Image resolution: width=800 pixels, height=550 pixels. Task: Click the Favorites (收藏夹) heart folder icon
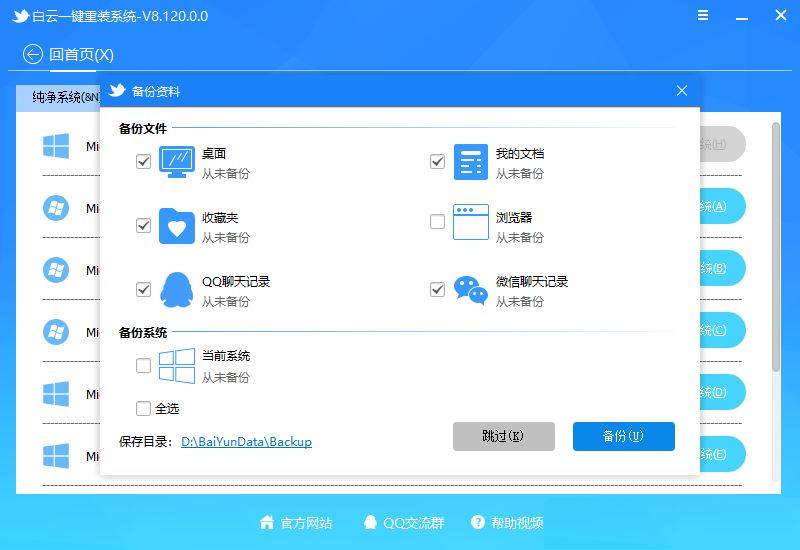177,226
